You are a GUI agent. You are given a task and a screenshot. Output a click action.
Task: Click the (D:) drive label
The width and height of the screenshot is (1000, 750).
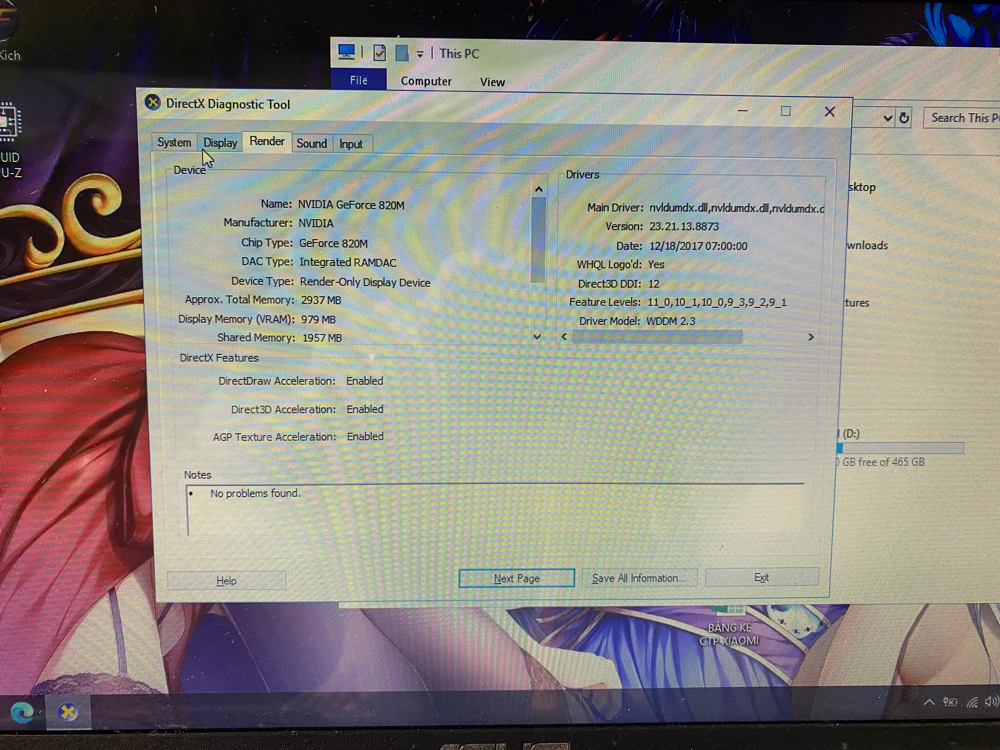tap(851, 434)
